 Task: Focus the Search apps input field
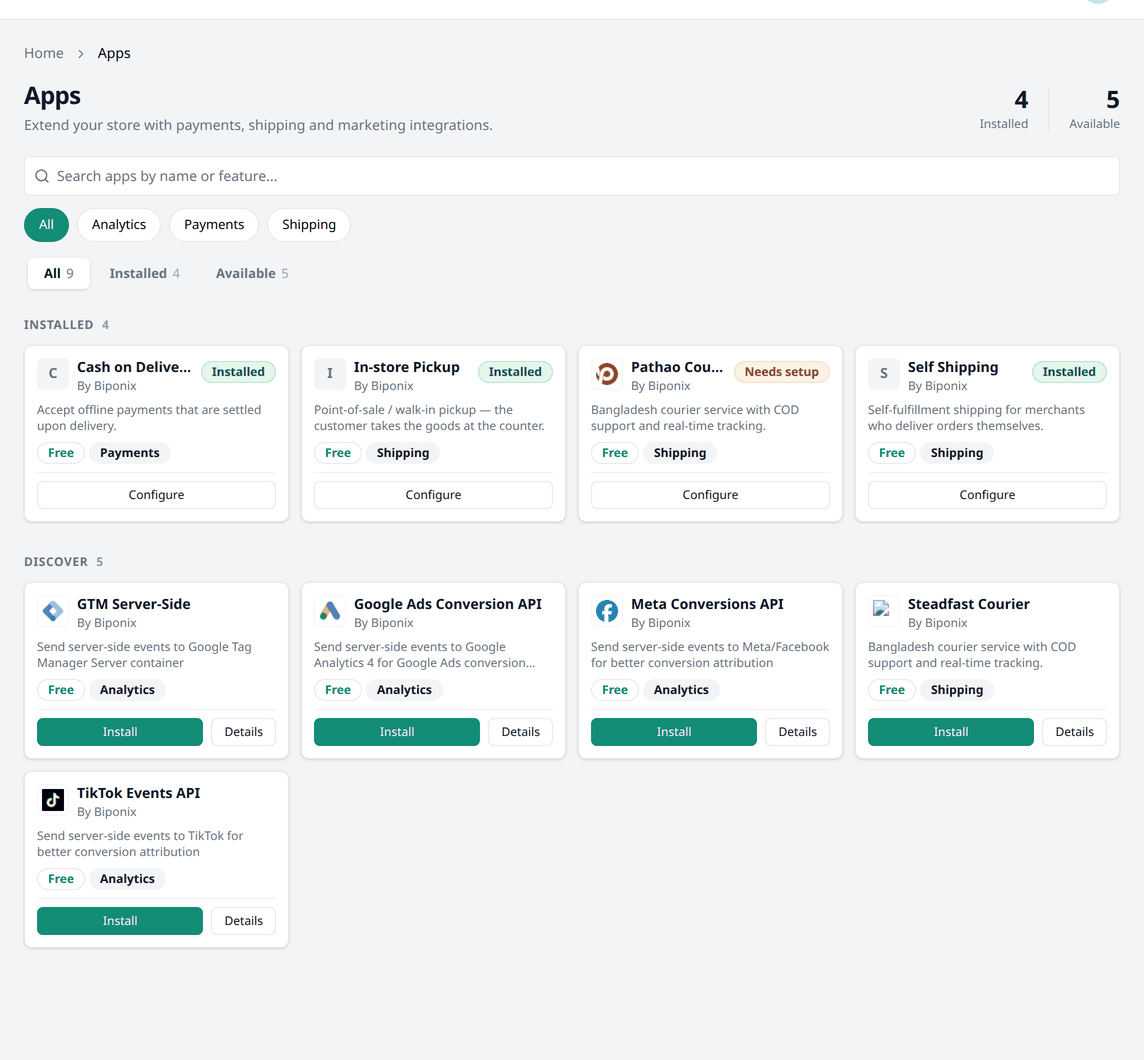click(572, 176)
